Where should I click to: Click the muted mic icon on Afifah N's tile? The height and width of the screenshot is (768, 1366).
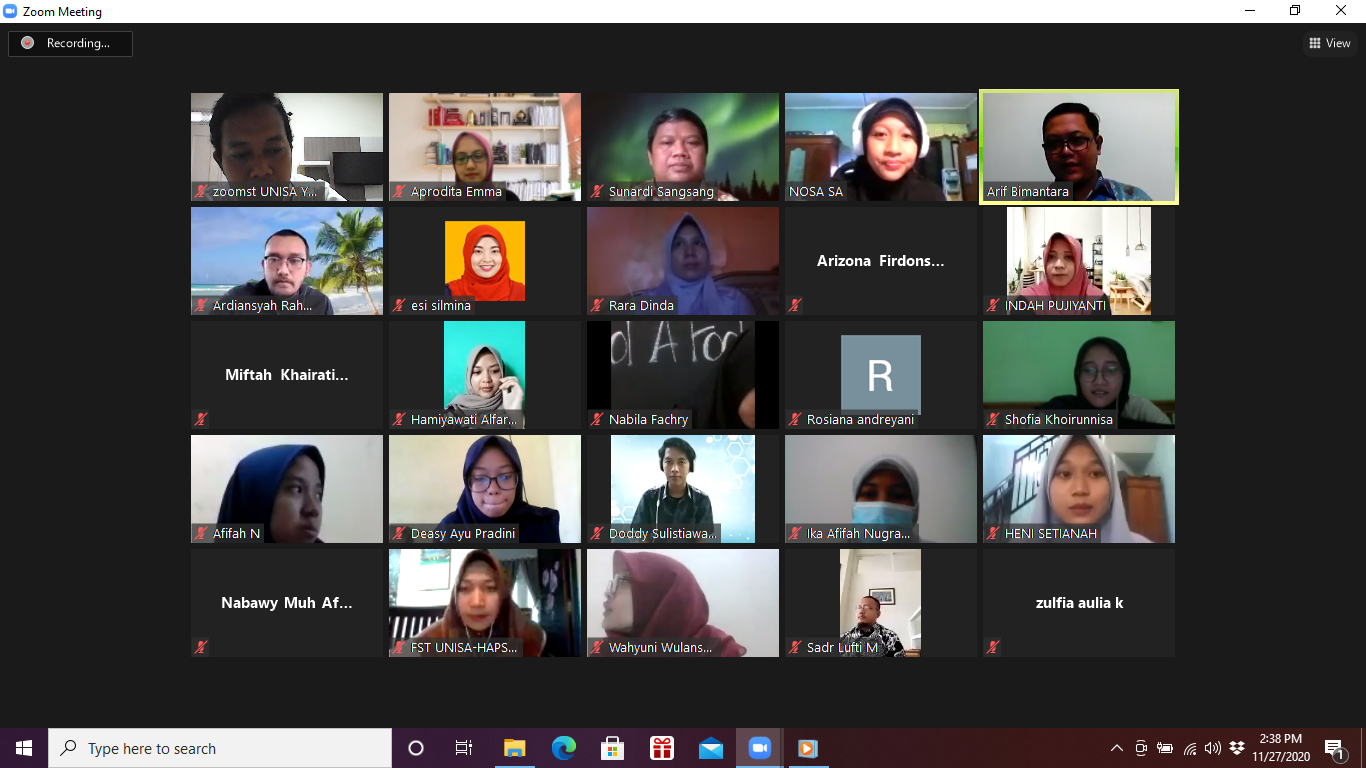201,534
